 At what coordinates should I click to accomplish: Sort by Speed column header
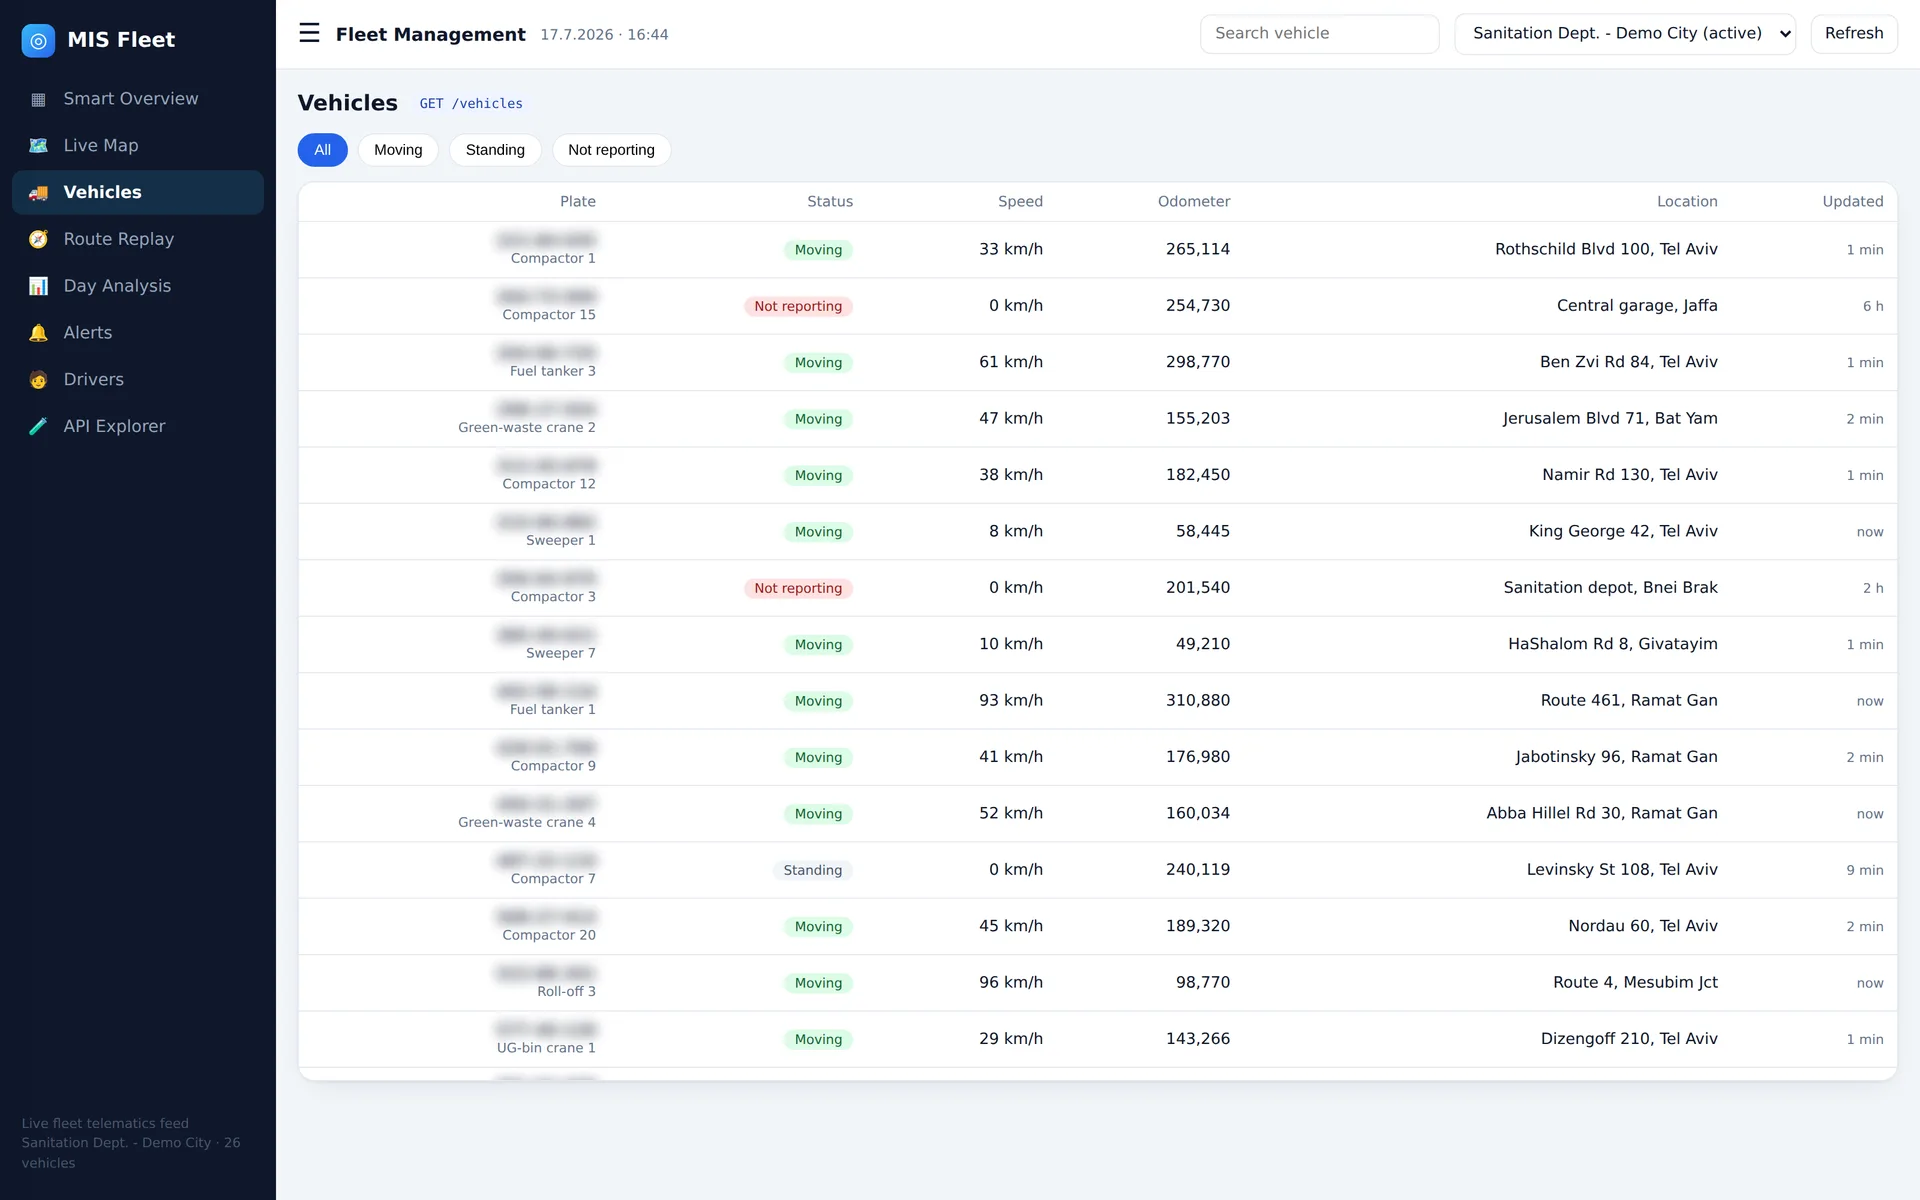coord(1020,202)
